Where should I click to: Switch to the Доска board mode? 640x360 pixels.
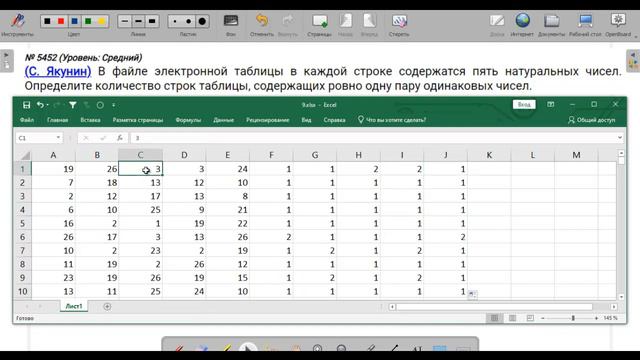[497, 21]
